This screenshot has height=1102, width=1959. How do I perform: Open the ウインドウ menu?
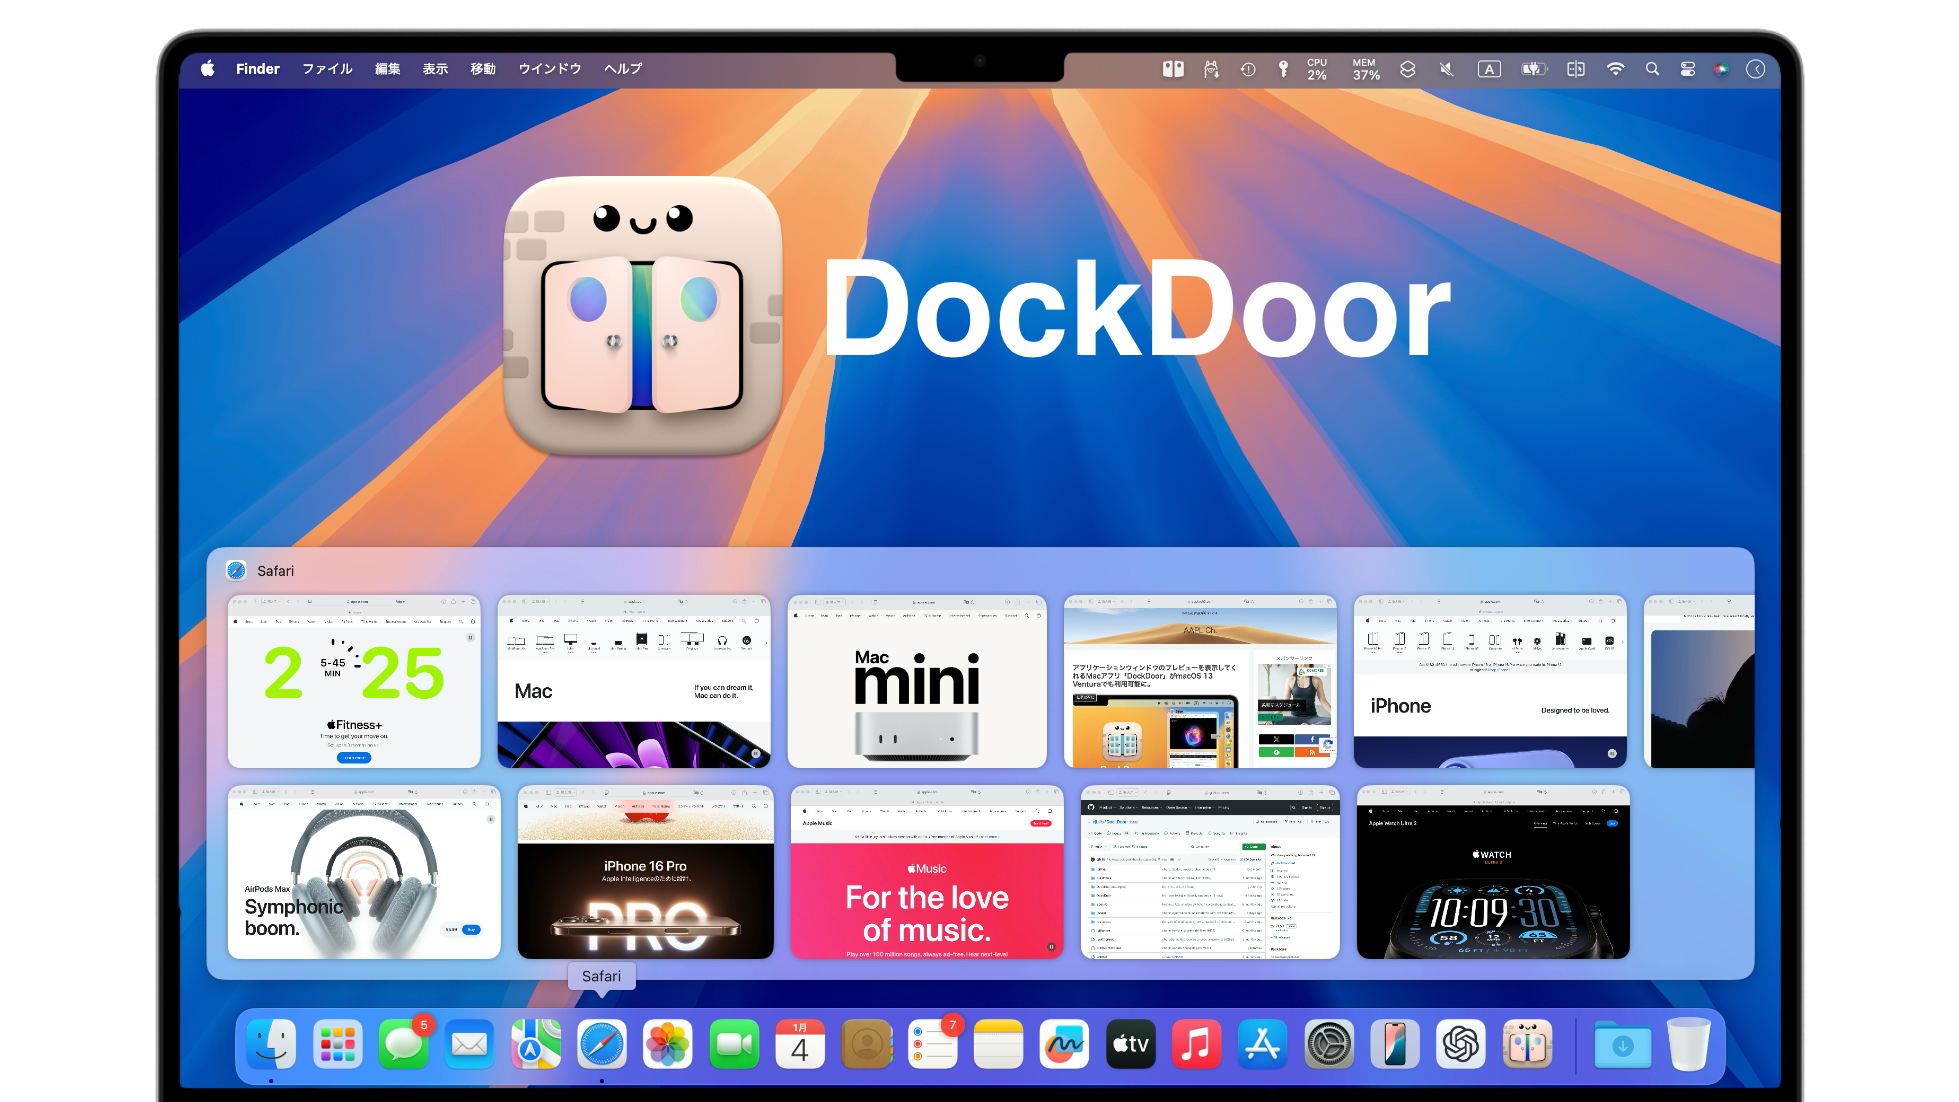click(550, 69)
